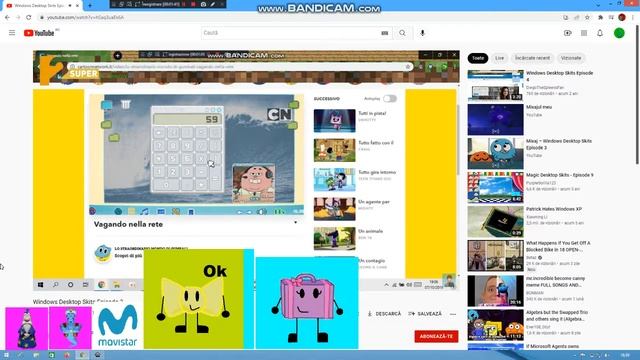The height and width of the screenshot is (360, 640).
Task: Open the Chrome profile avatar
Action: (622, 17)
